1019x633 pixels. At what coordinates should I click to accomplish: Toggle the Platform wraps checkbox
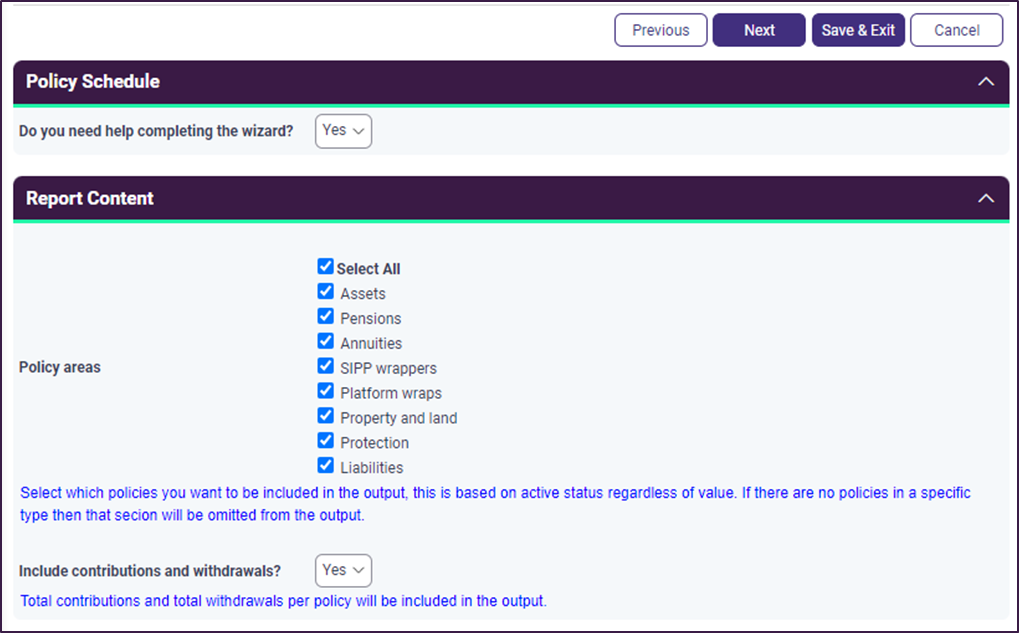325,391
